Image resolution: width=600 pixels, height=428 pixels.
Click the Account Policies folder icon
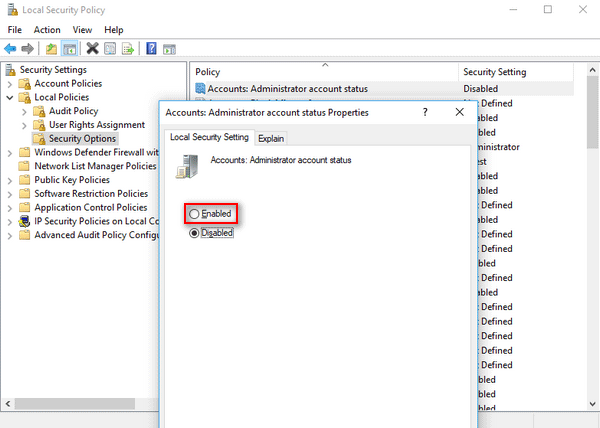coord(24,83)
